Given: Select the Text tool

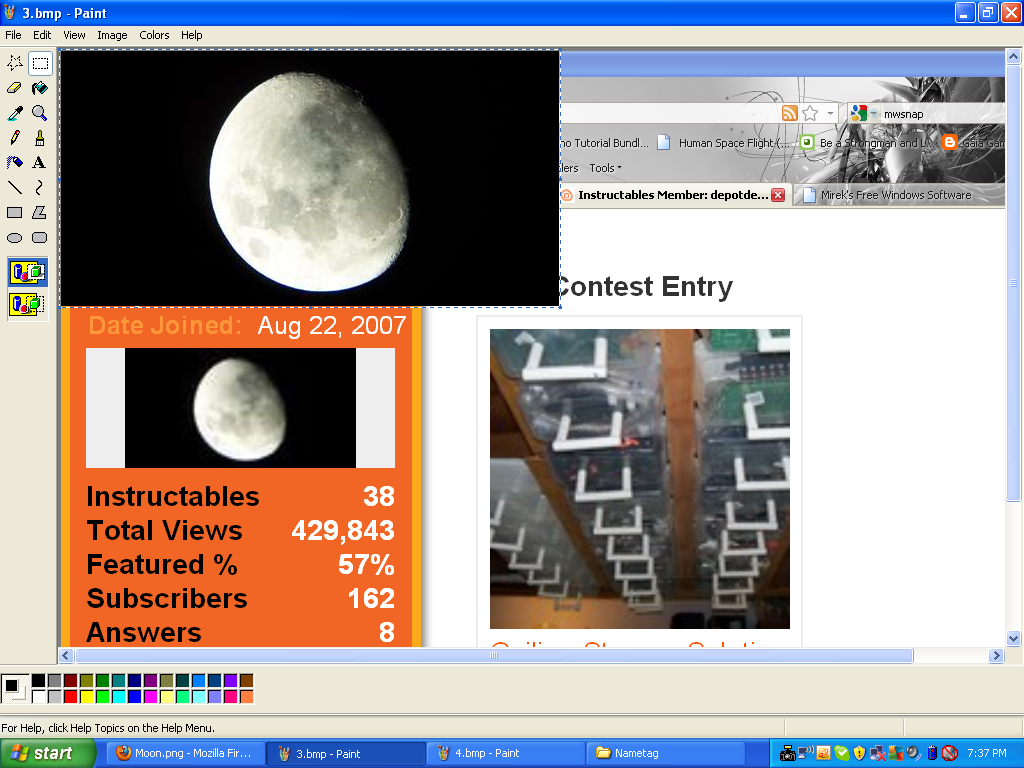Looking at the screenshot, I should coord(40,162).
